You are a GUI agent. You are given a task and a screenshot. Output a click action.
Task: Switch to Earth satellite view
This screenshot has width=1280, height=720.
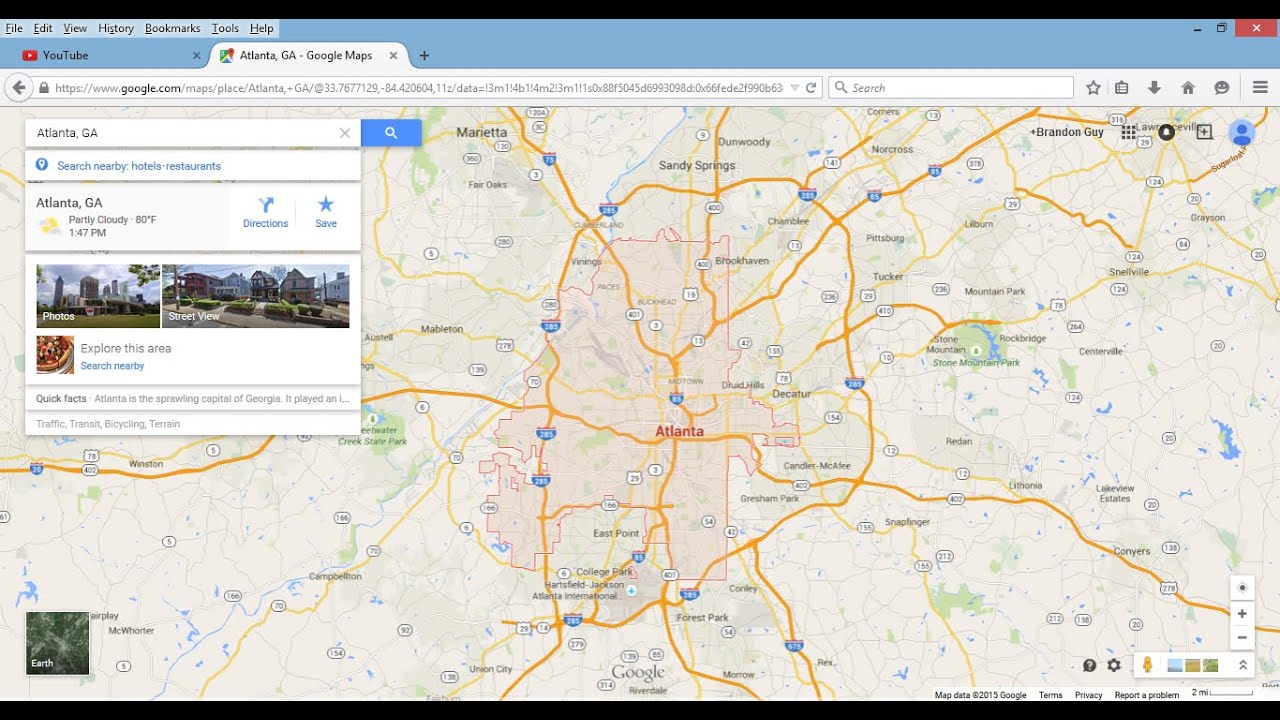(x=57, y=643)
